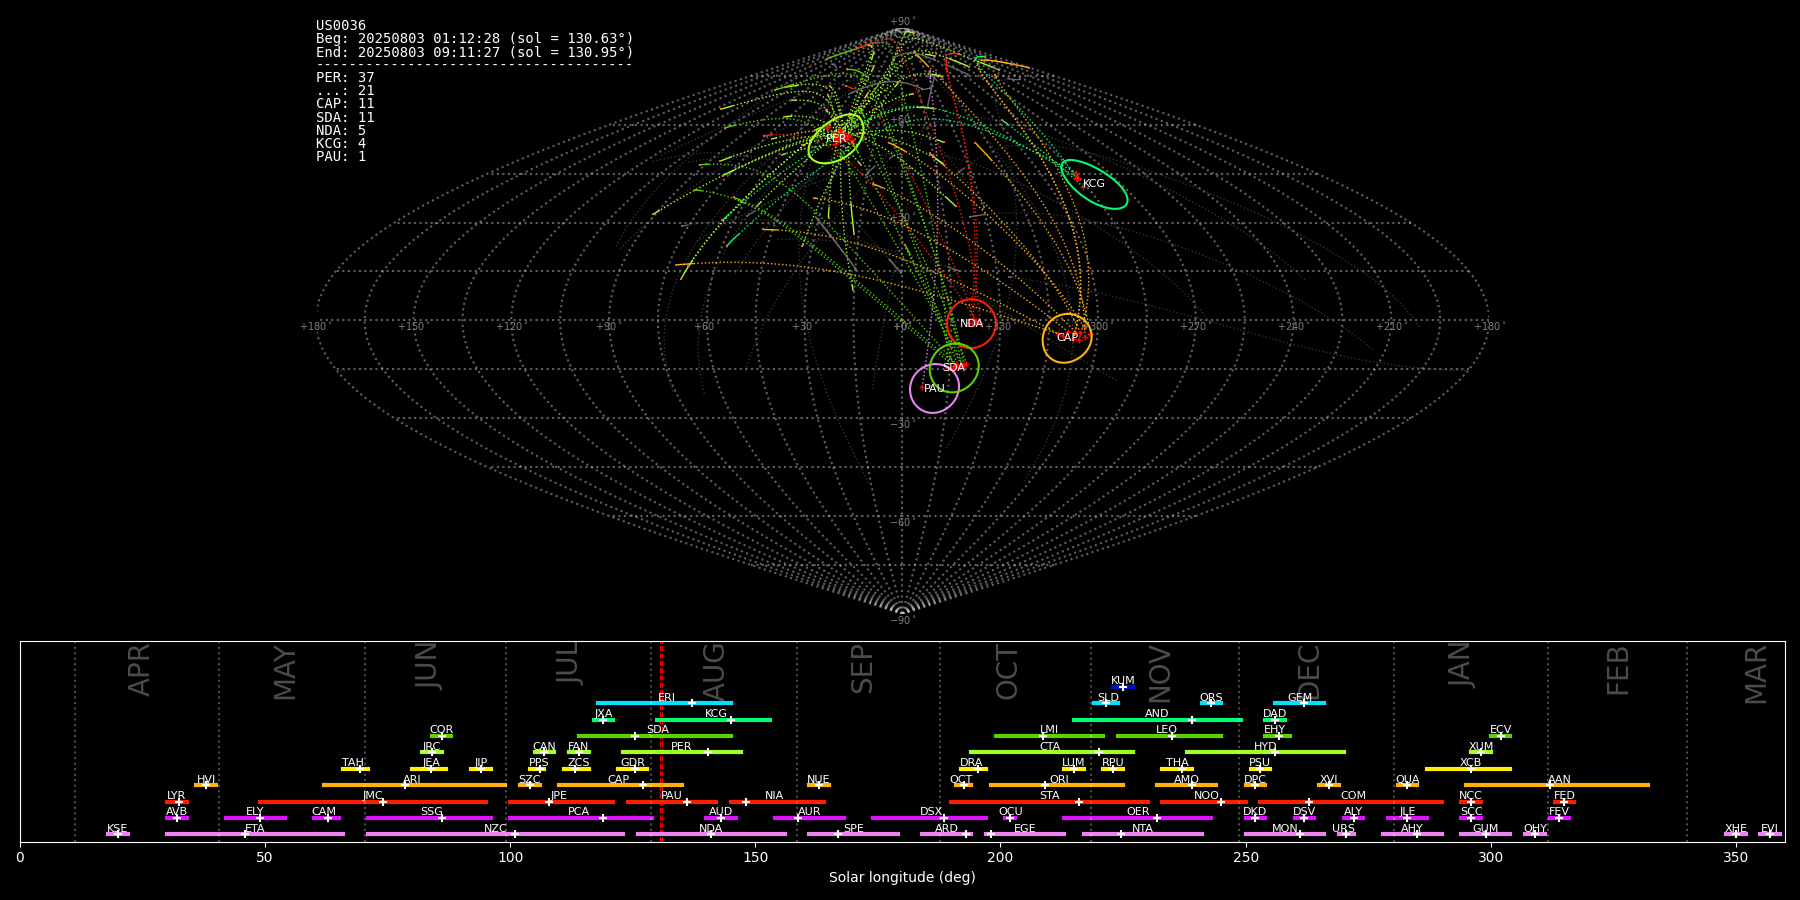Image resolution: width=1800 pixels, height=900 pixels.
Task: Click the GEM shower label in timeline
Action: pyautogui.click(x=1300, y=698)
